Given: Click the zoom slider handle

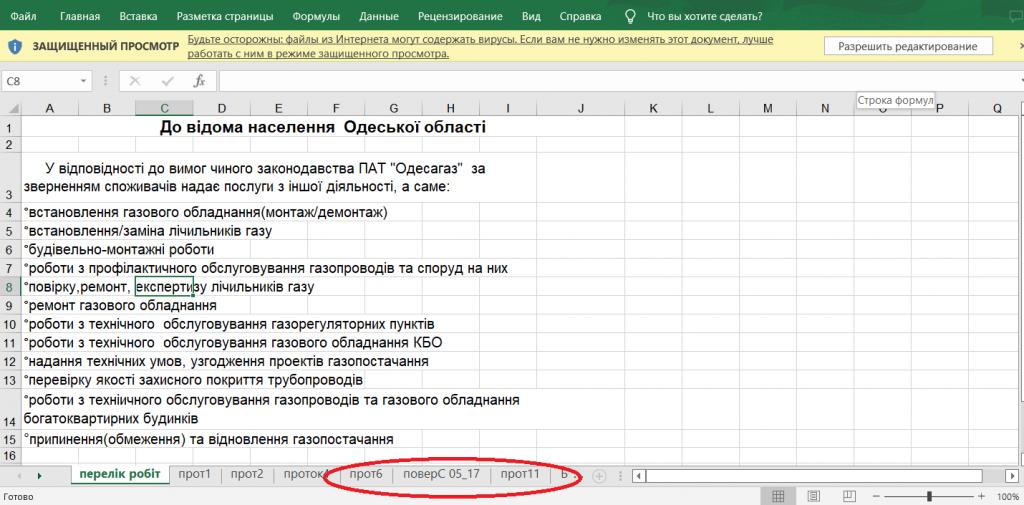Looking at the screenshot, I should 929,496.
